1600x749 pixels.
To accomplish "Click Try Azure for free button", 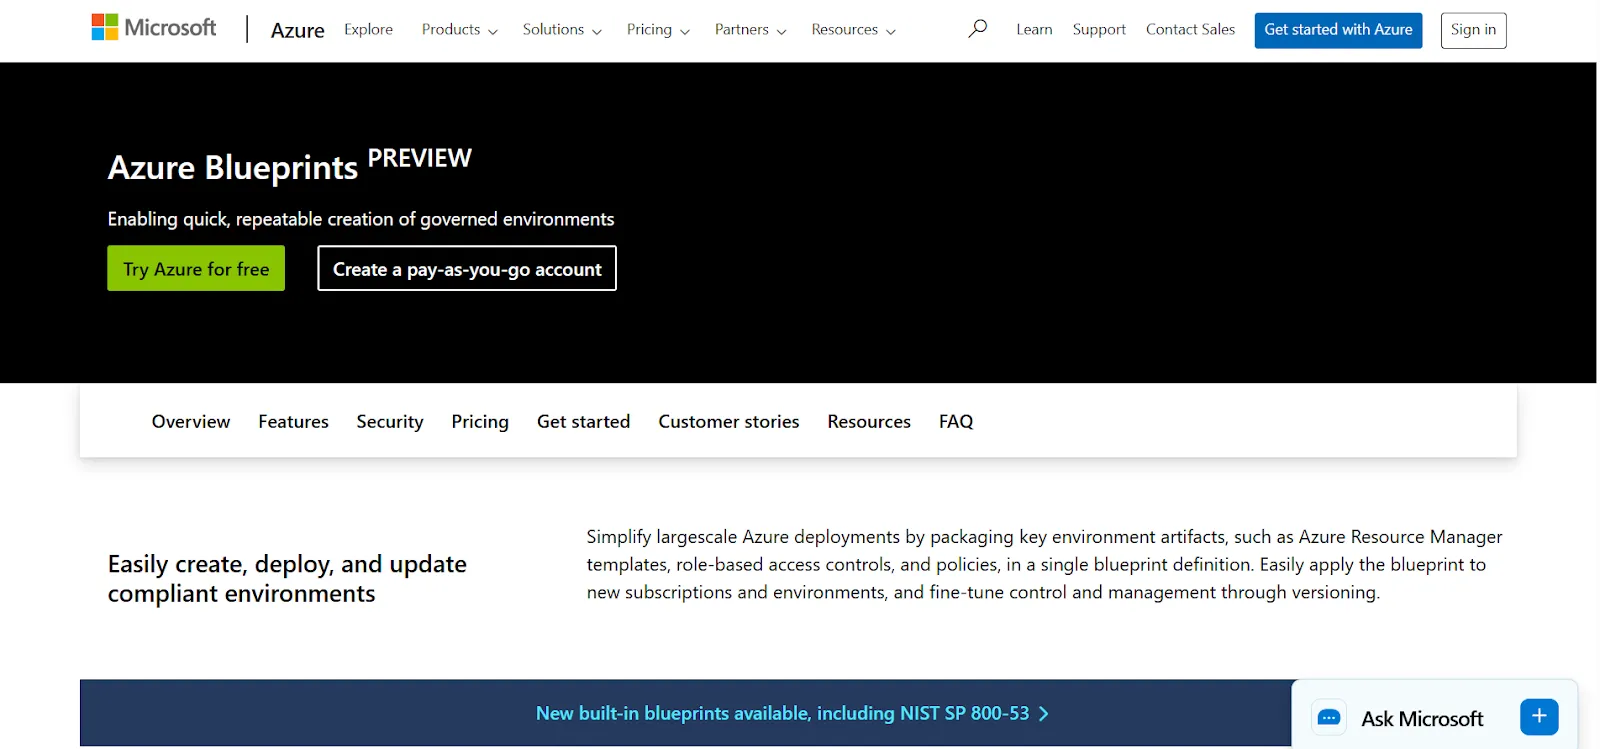I will tap(196, 268).
